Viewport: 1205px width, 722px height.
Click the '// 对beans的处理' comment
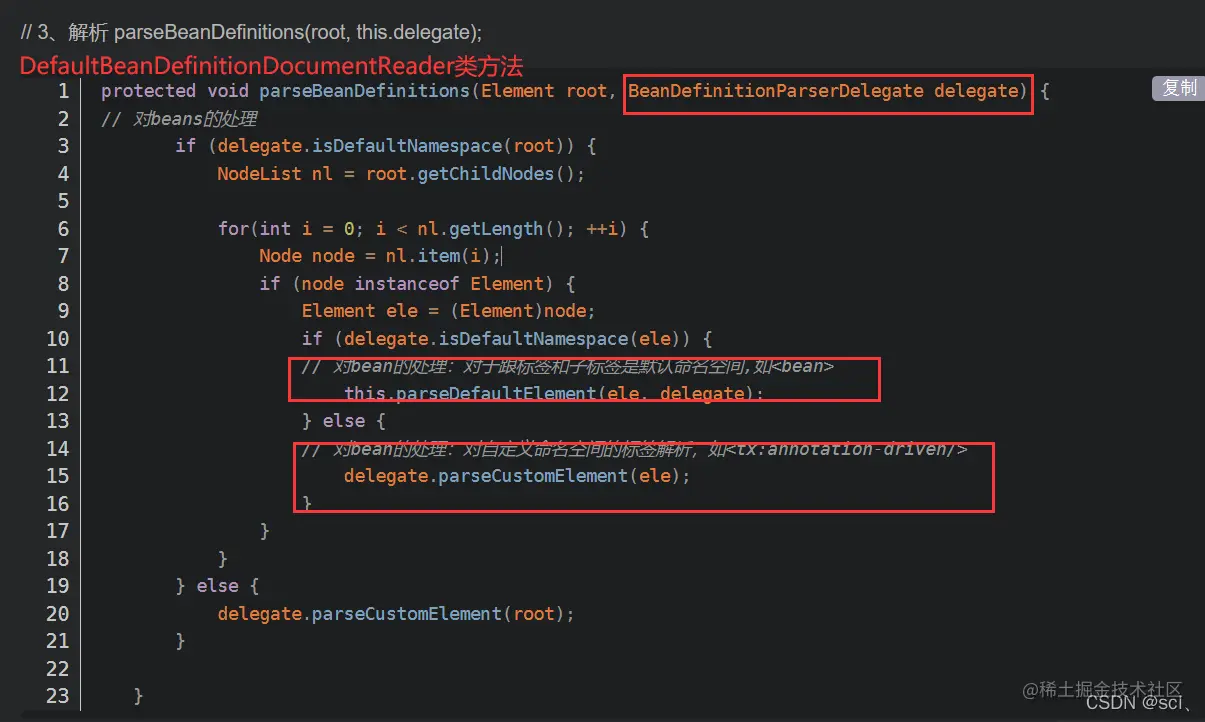coord(179,119)
